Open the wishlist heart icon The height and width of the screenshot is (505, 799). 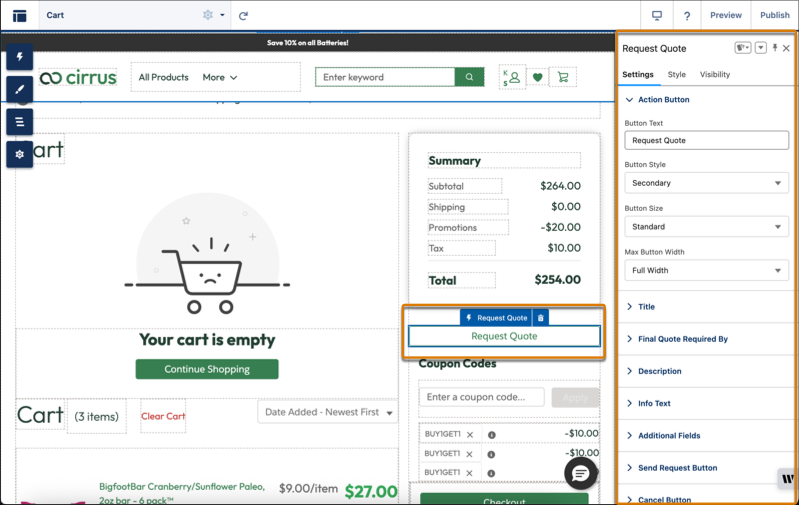pyautogui.click(x=538, y=77)
